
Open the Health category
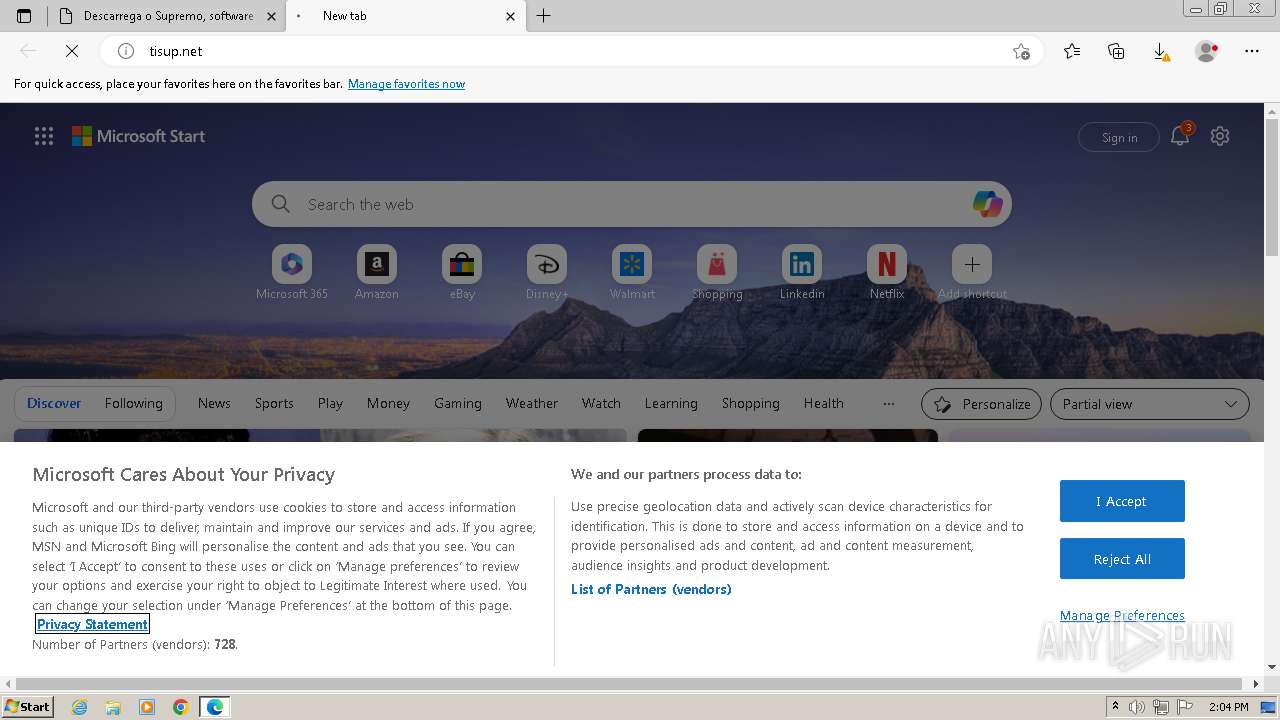824,403
